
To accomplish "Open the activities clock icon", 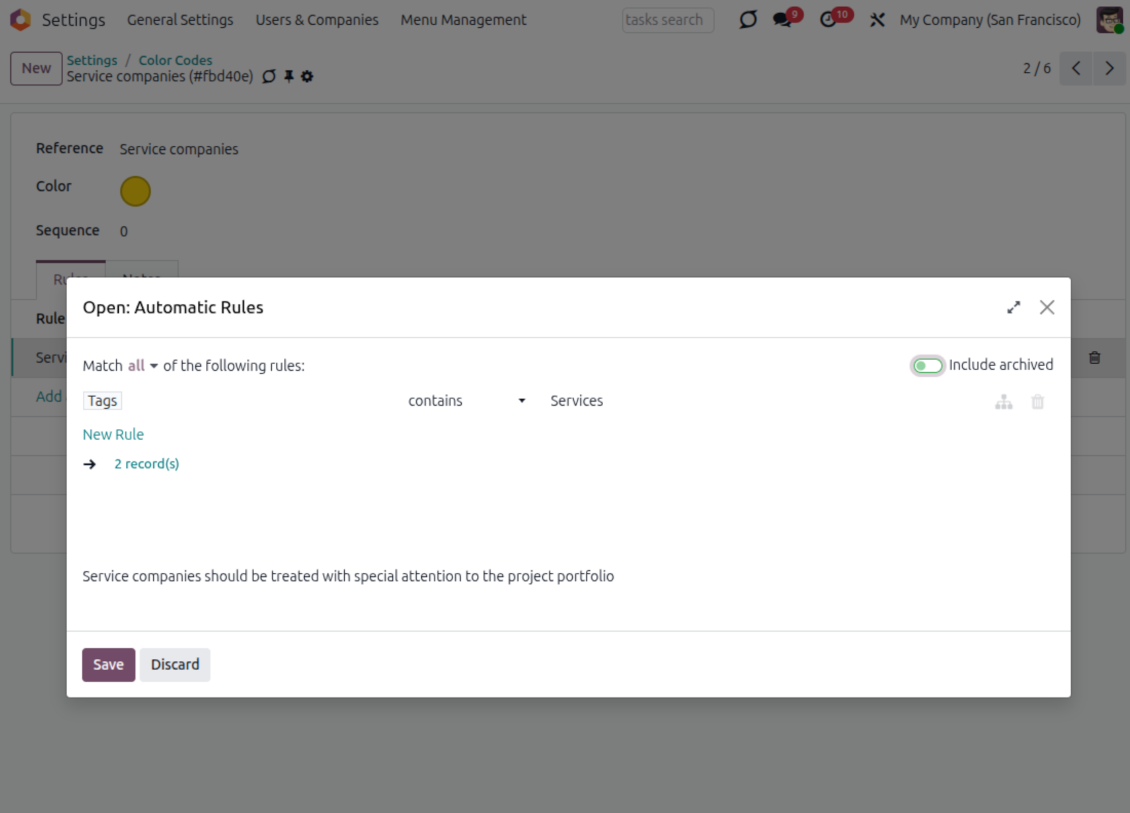I will point(828,20).
